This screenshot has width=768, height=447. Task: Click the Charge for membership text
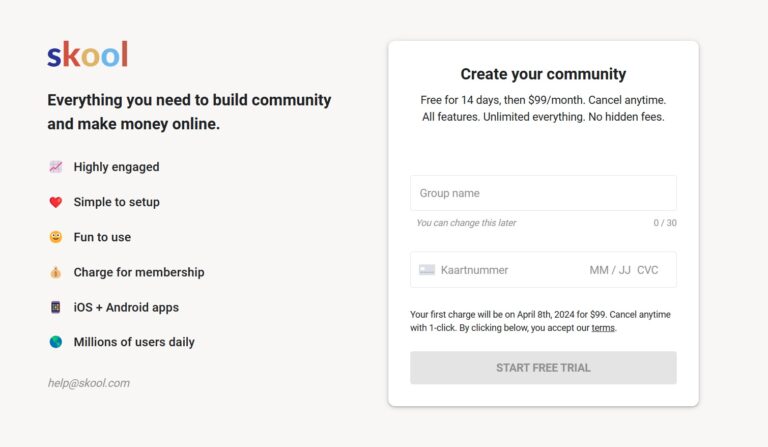(x=139, y=272)
